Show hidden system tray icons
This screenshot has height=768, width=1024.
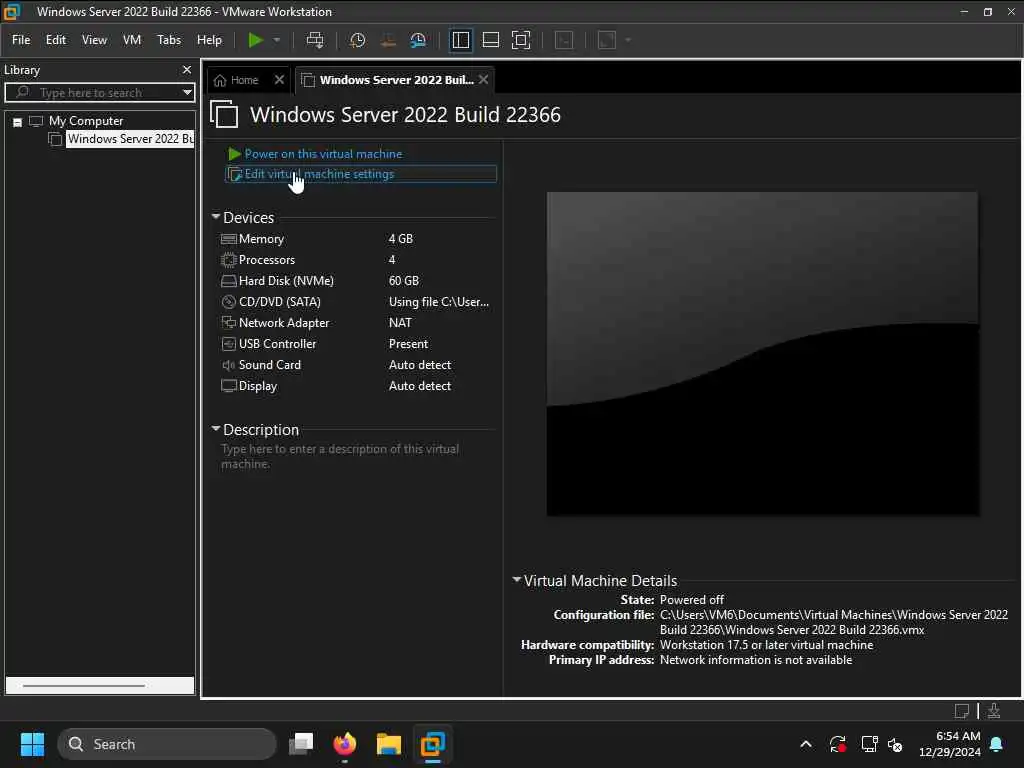click(806, 744)
